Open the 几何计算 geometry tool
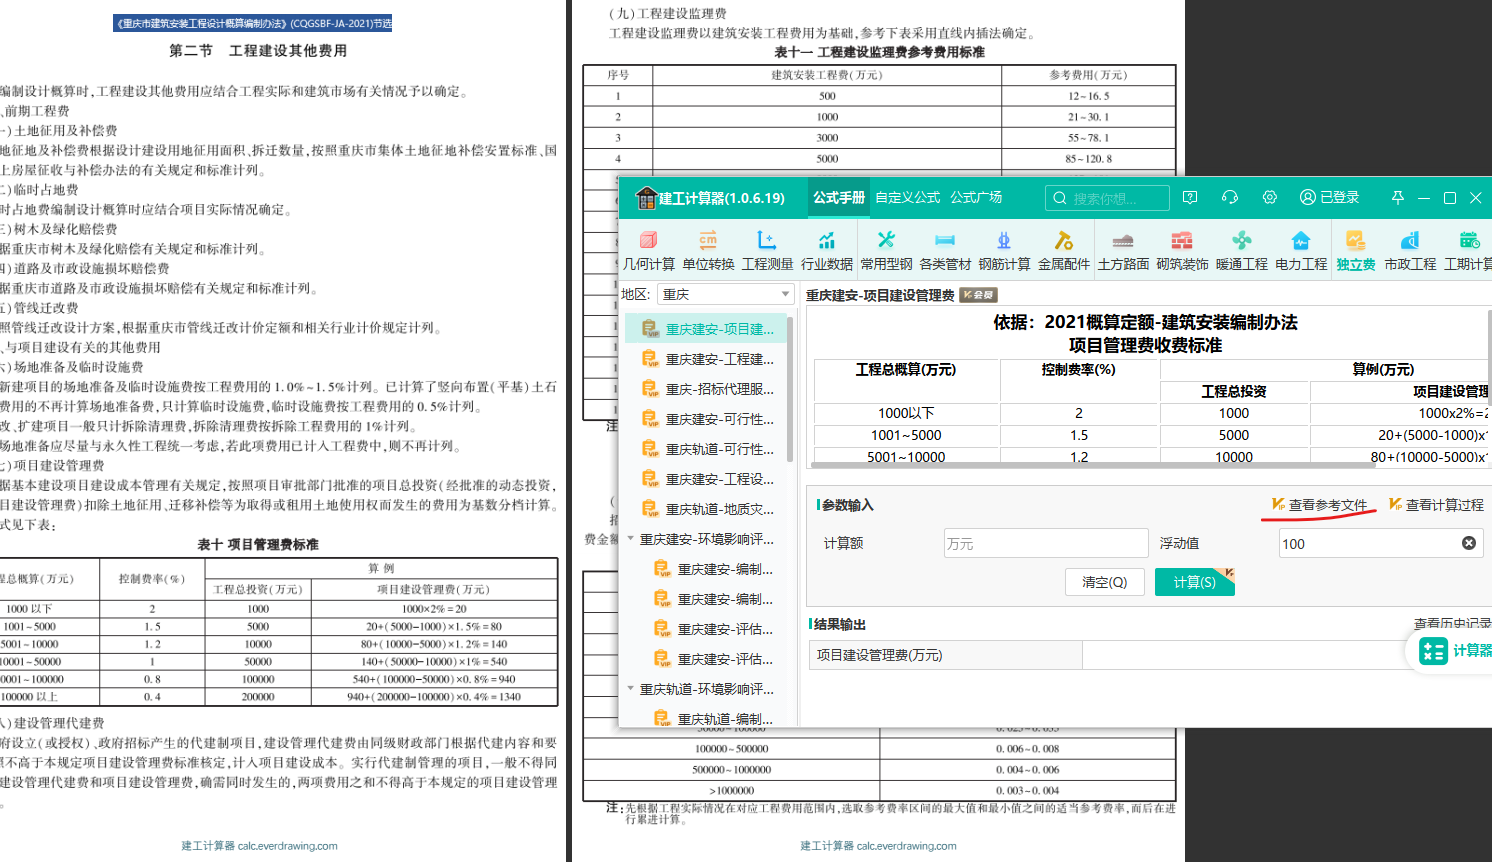The width and height of the screenshot is (1492, 862). tap(648, 250)
